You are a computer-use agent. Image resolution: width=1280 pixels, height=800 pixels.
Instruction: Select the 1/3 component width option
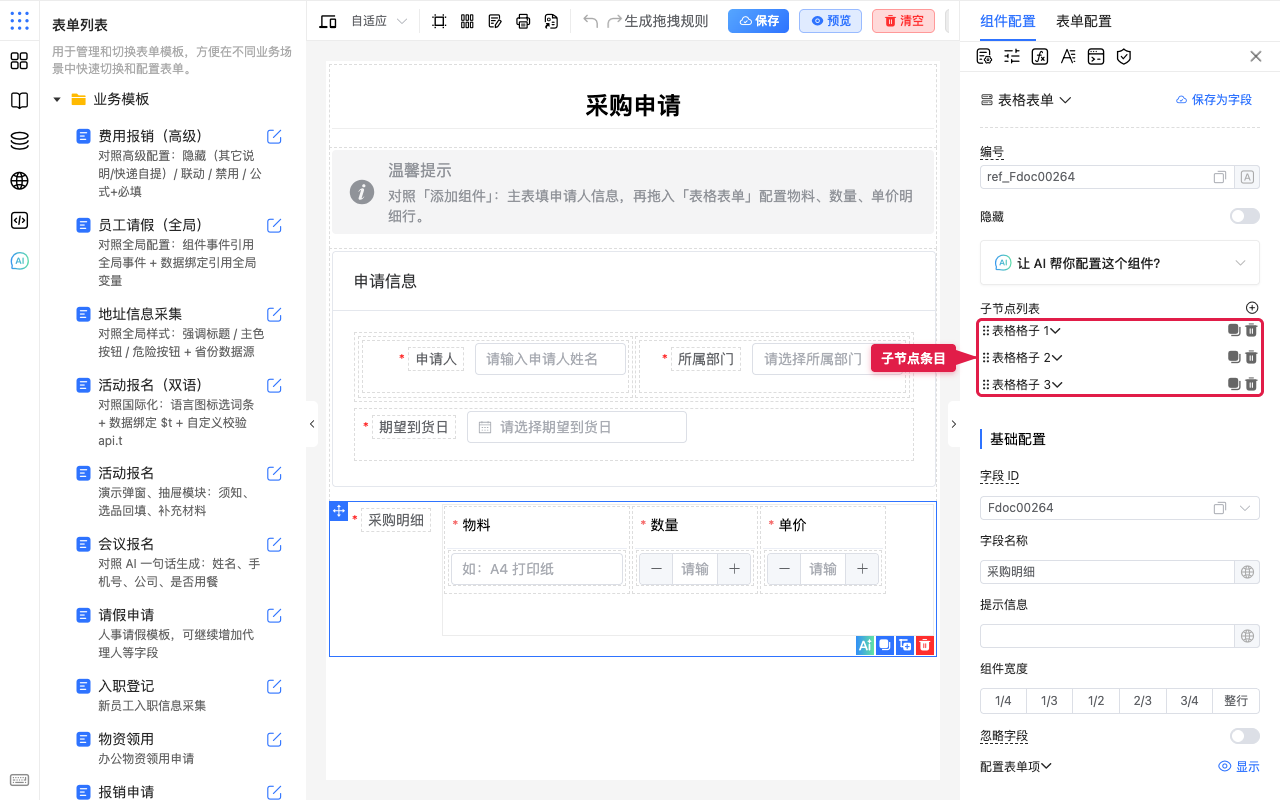click(1049, 701)
